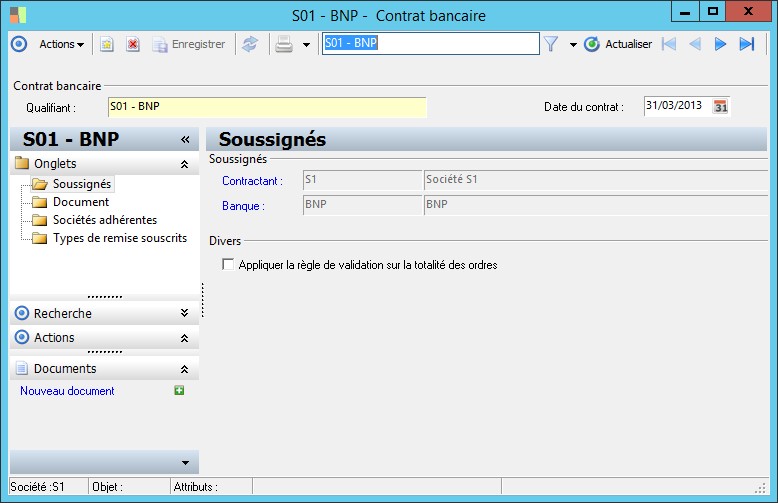
Task: Collapse the Actions side panel section
Action: [x=185, y=338]
